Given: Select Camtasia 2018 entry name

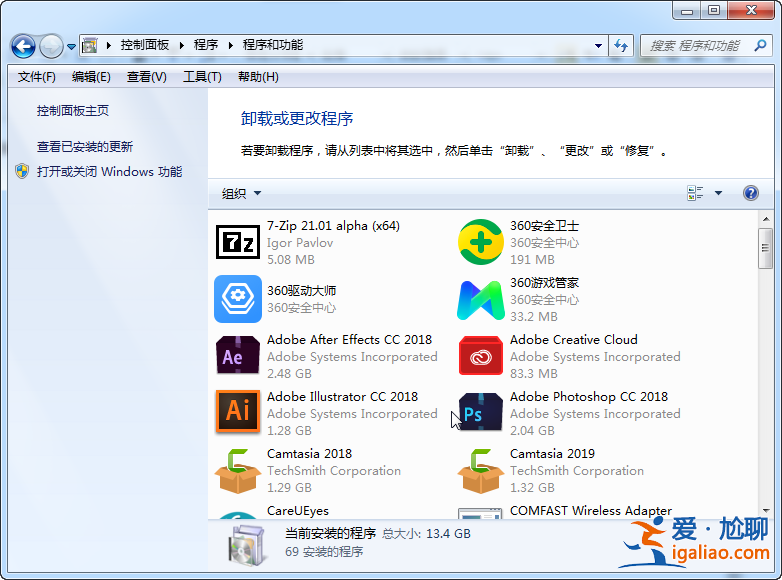Looking at the screenshot, I should 309,454.
